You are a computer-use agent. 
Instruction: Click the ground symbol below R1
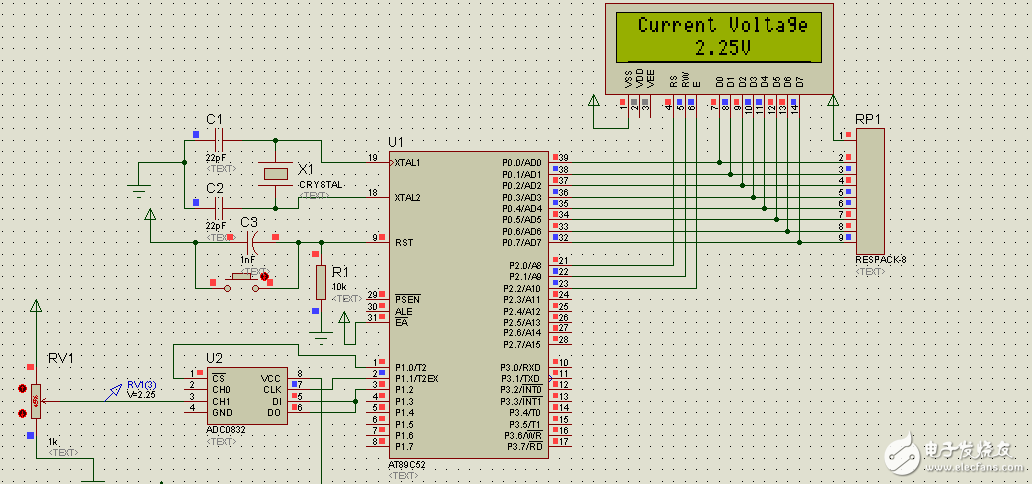[321, 338]
